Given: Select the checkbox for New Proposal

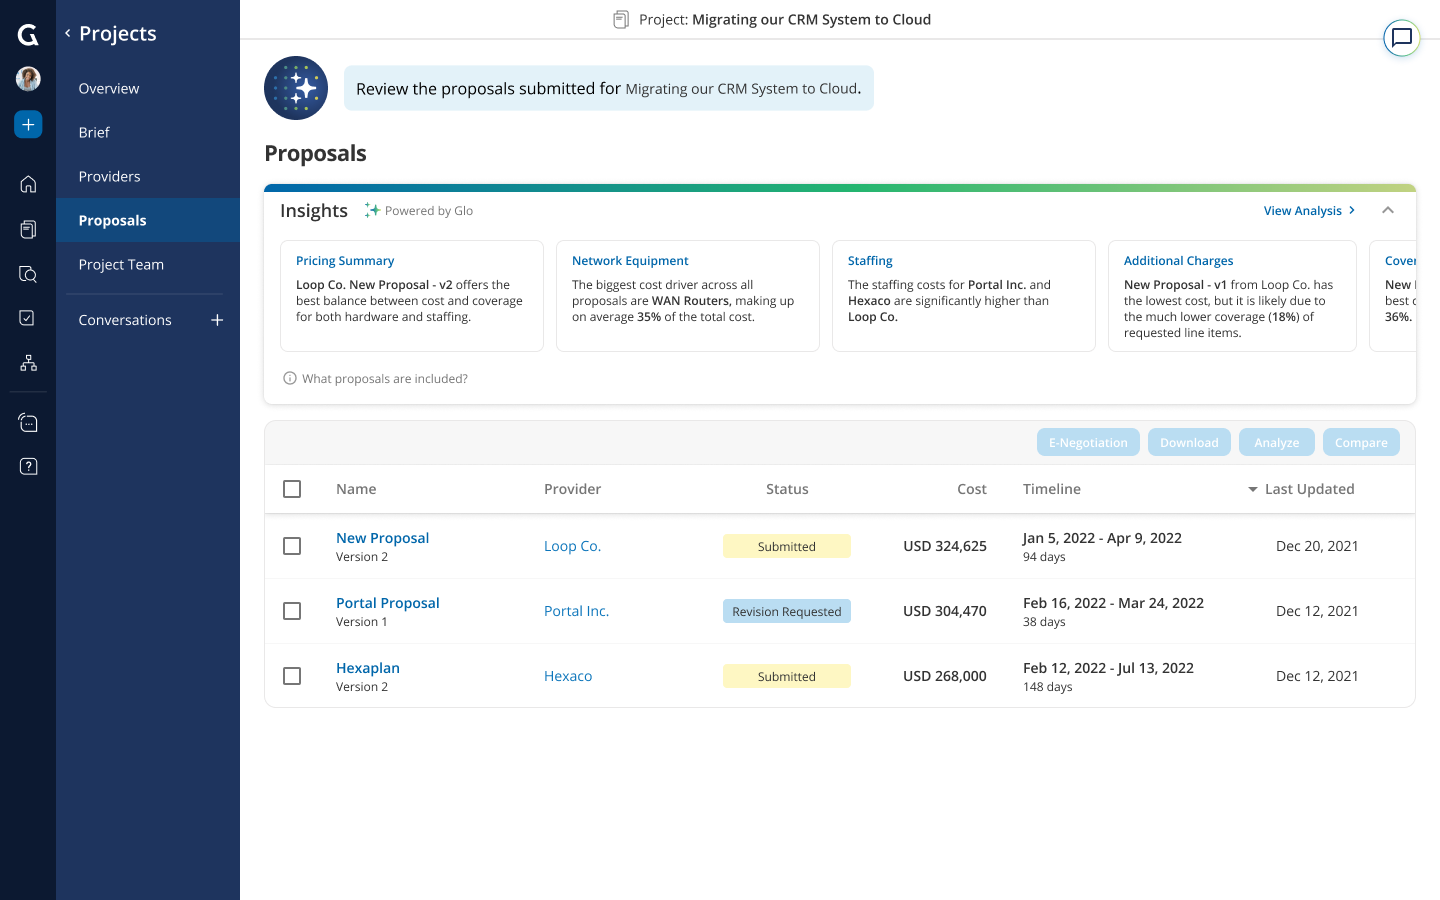Looking at the screenshot, I should pos(292,546).
